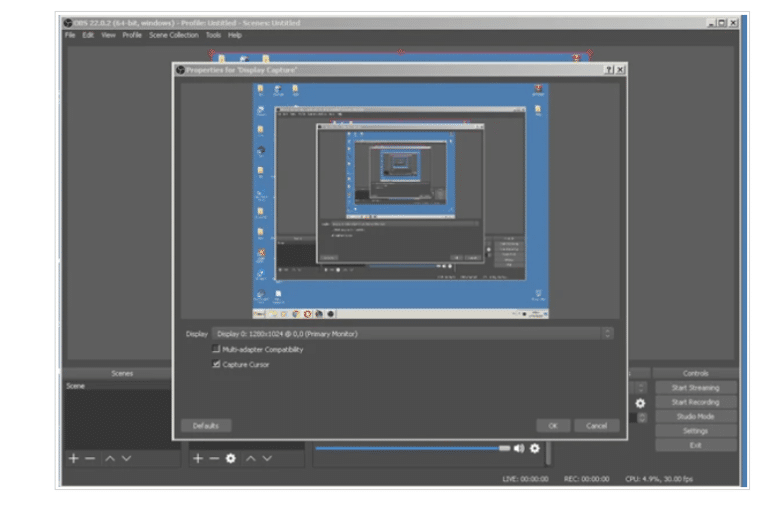
Task: Move the source down with the Sources down arrow
Action: 267,458
